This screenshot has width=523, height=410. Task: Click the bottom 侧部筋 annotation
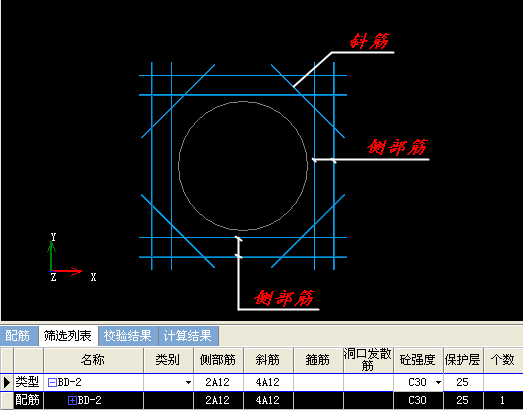click(285, 298)
